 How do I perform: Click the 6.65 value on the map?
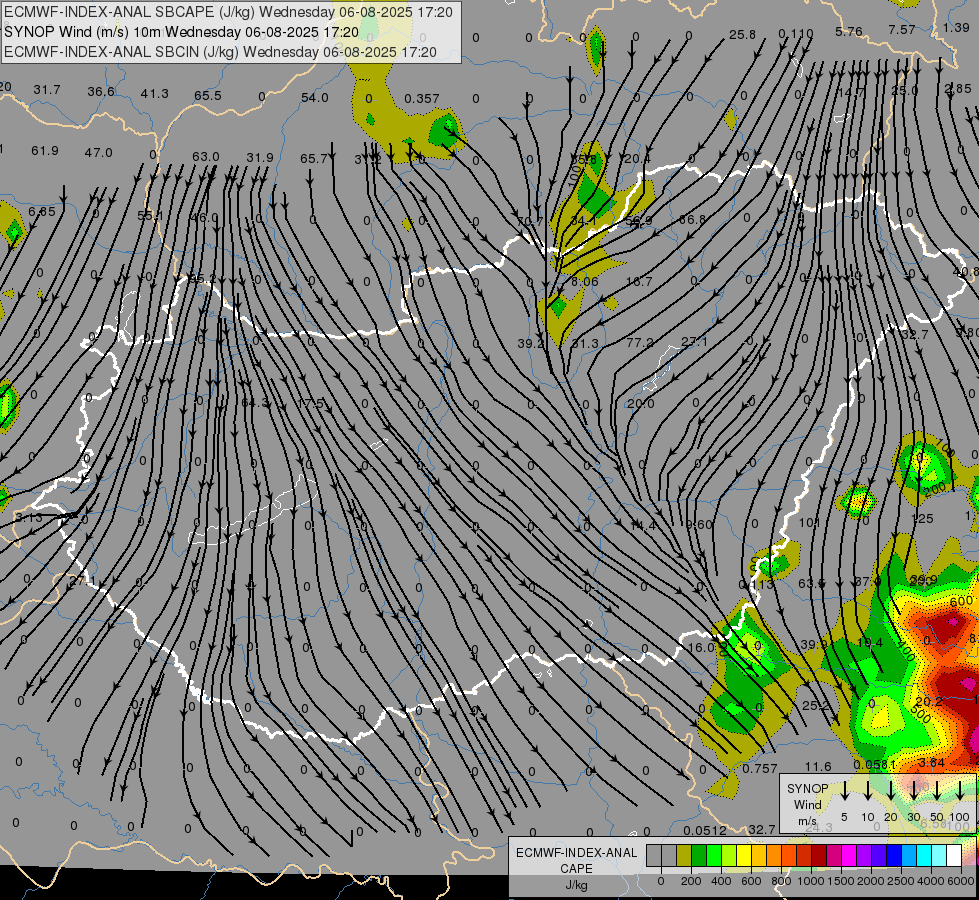(42, 212)
